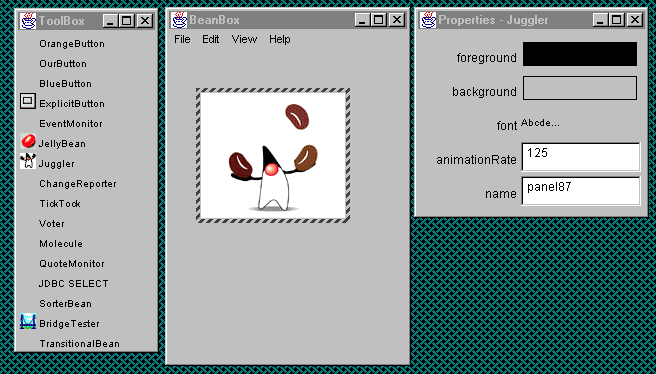This screenshot has width=656, height=374.
Task: Pick the Juggler bean icon
Action: 28,161
